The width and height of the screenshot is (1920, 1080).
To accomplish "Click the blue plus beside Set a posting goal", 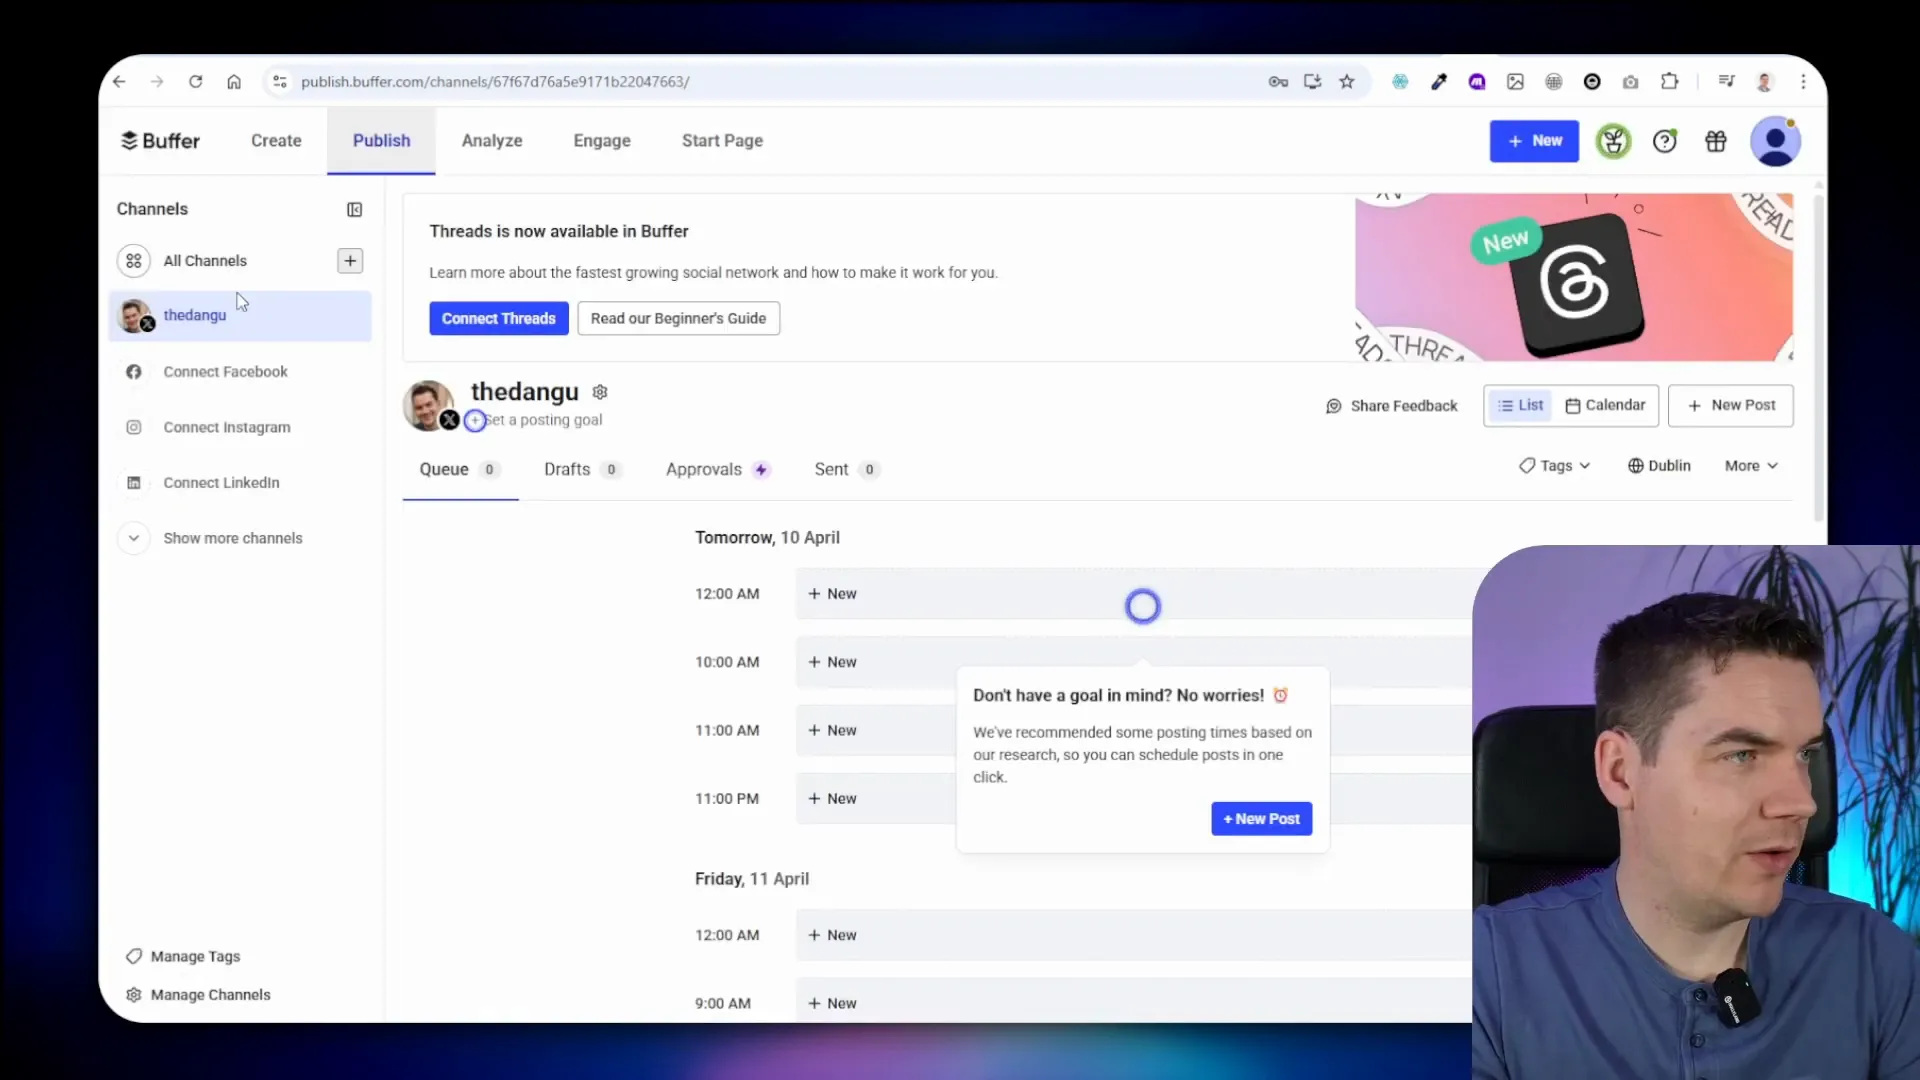I will coord(475,421).
